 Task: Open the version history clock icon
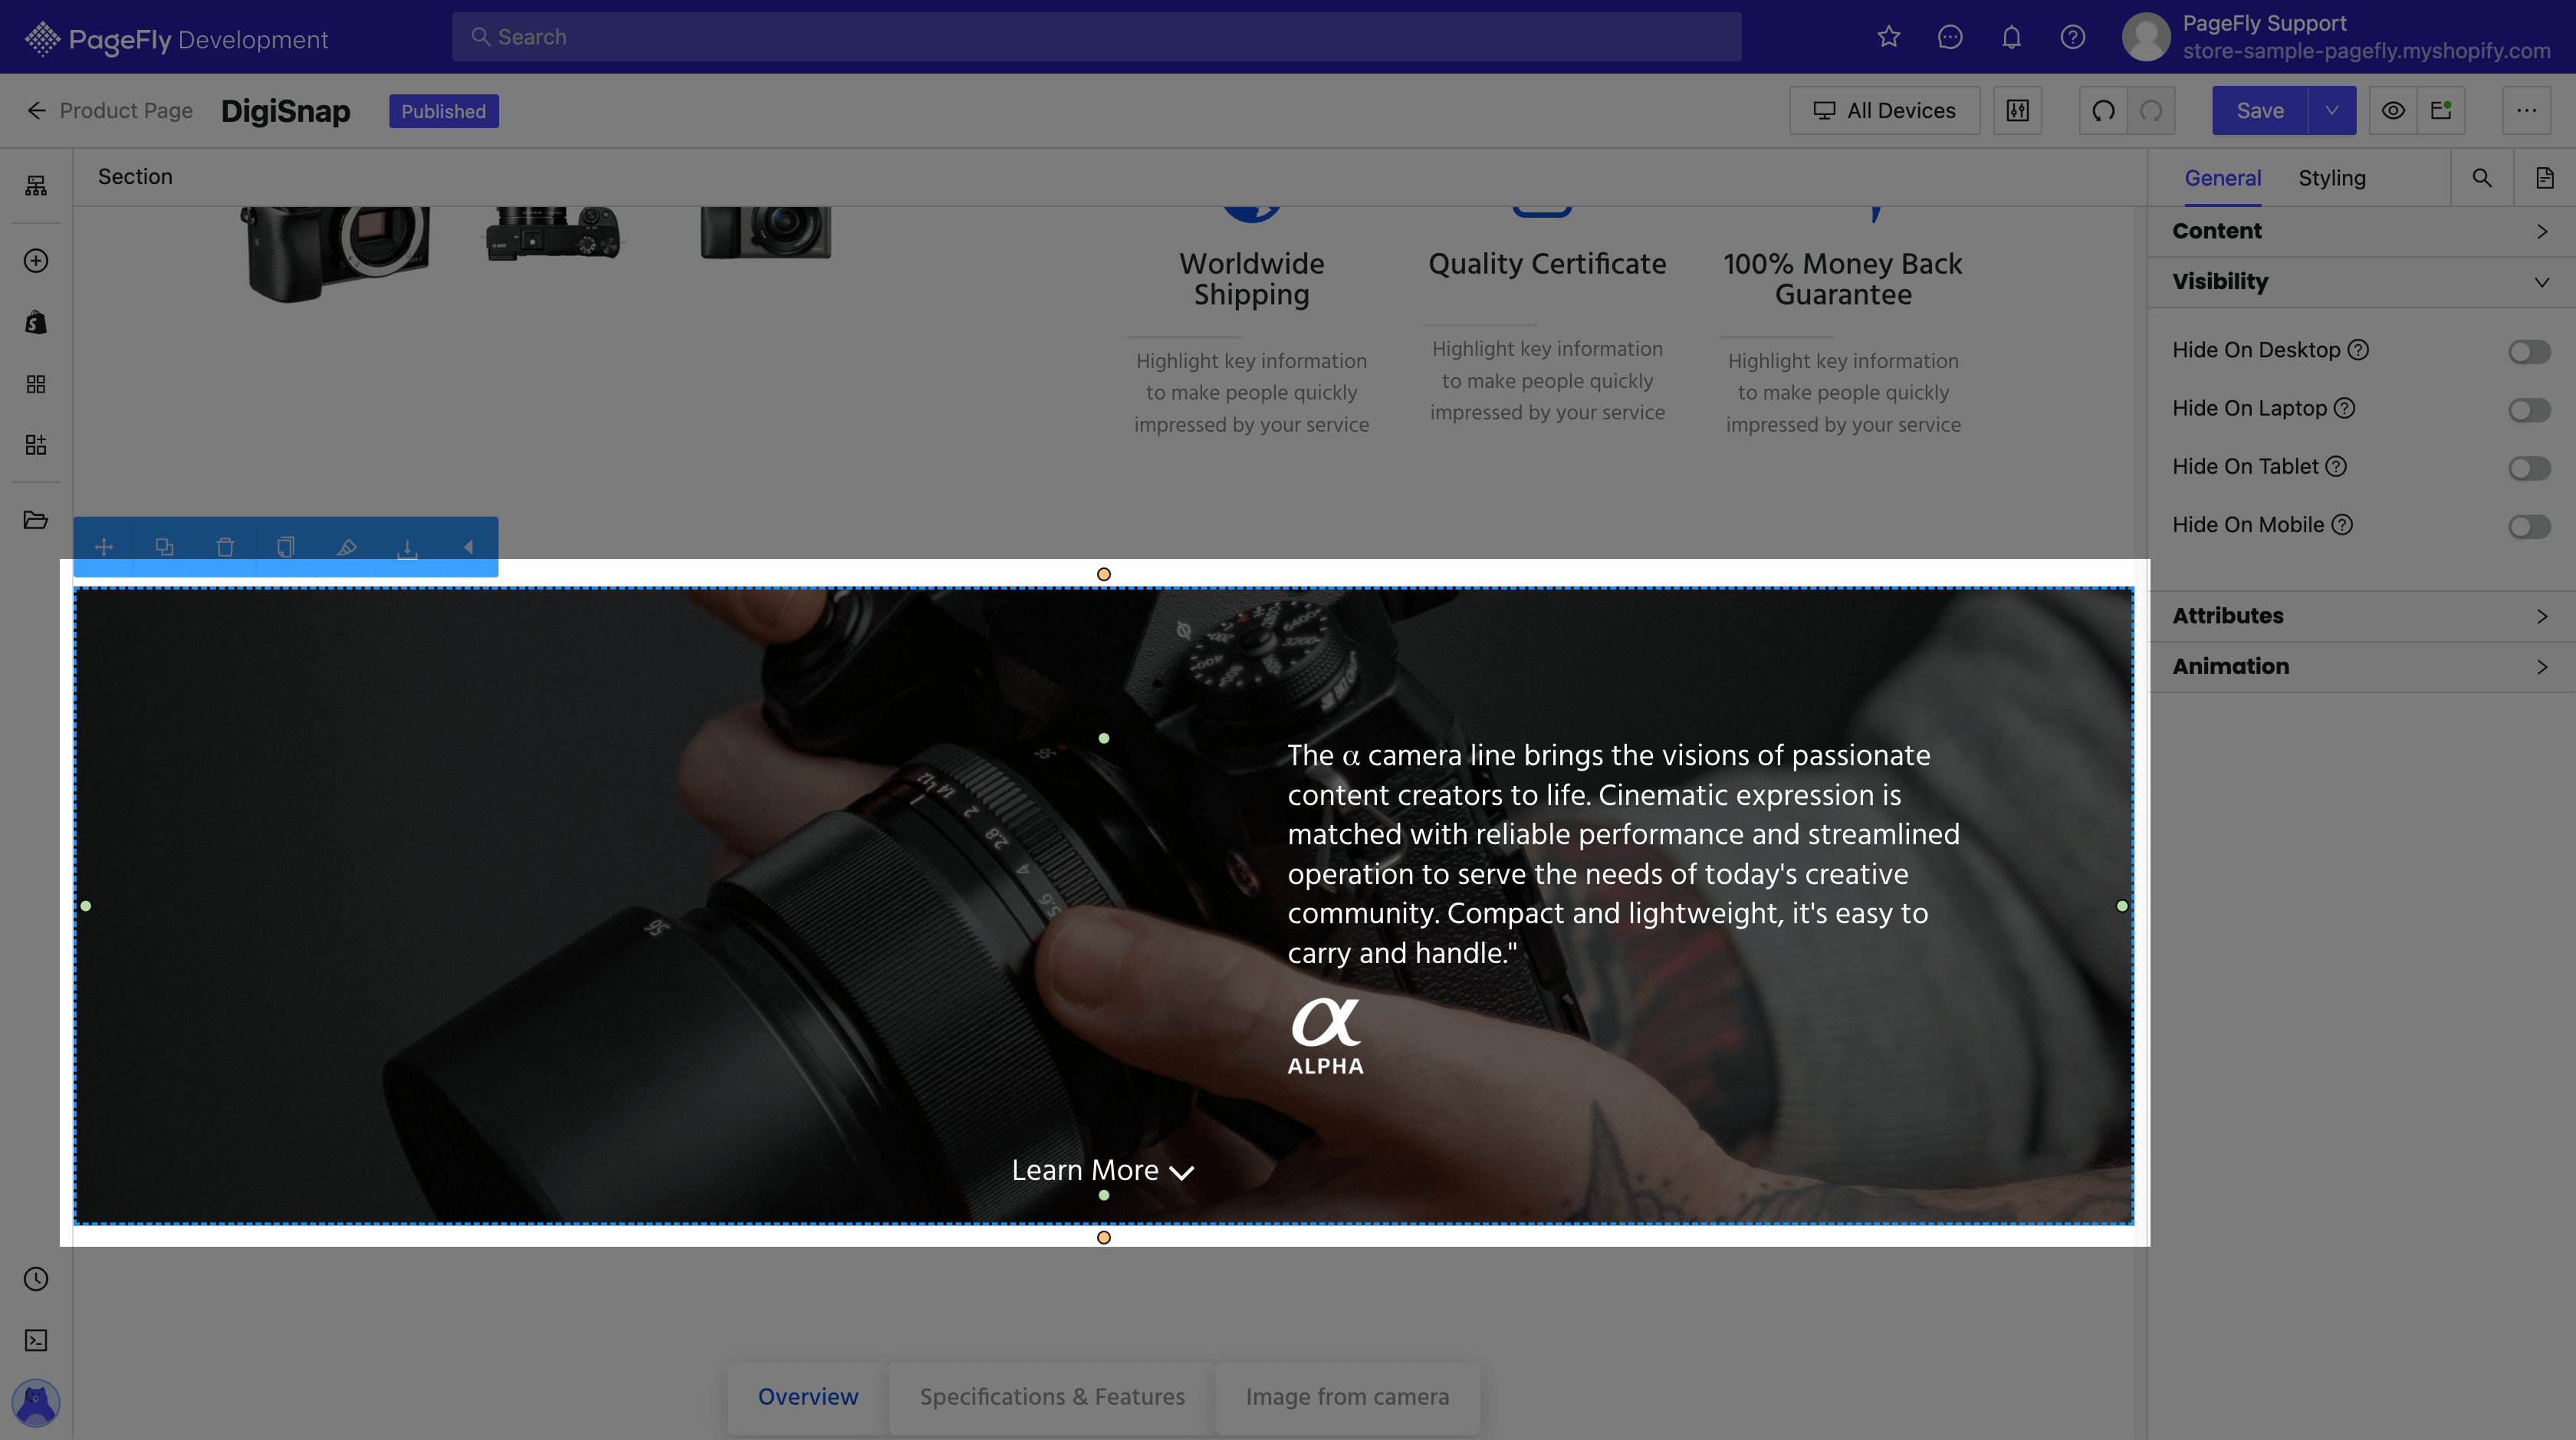tap(36, 1279)
